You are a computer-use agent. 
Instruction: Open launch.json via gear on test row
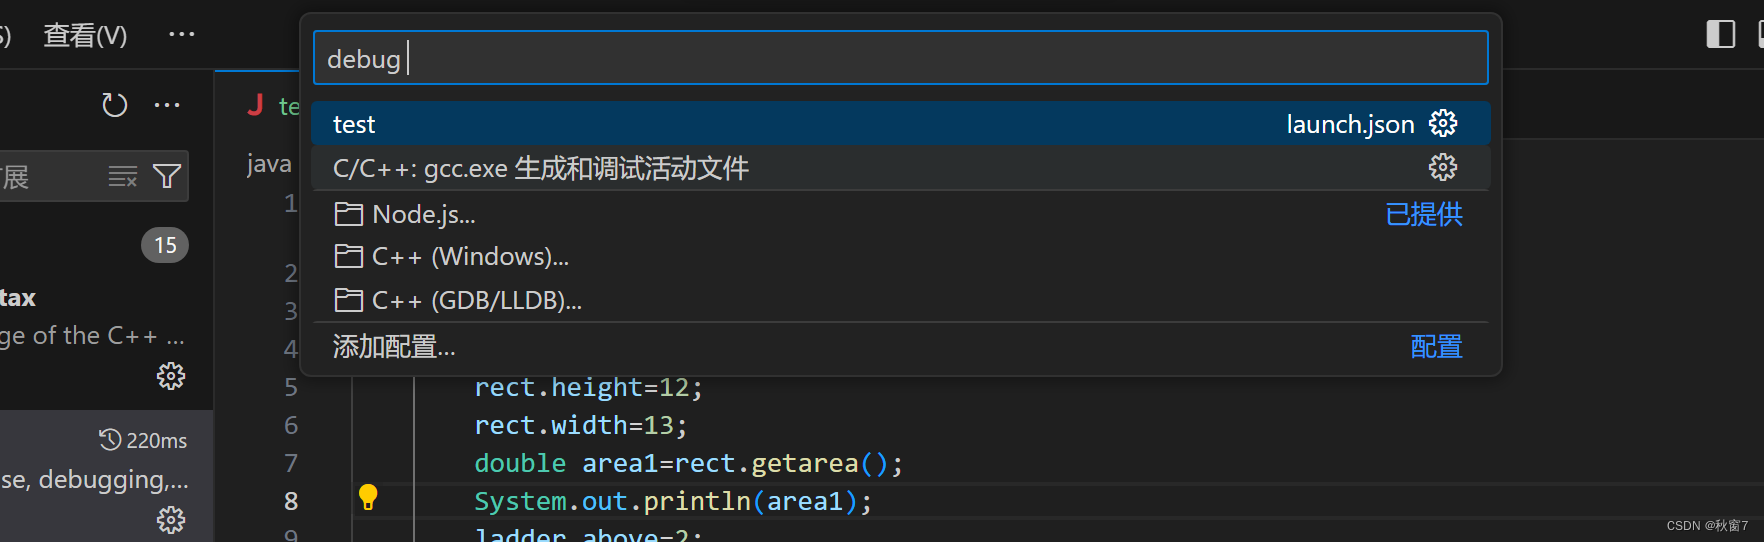[1443, 124]
